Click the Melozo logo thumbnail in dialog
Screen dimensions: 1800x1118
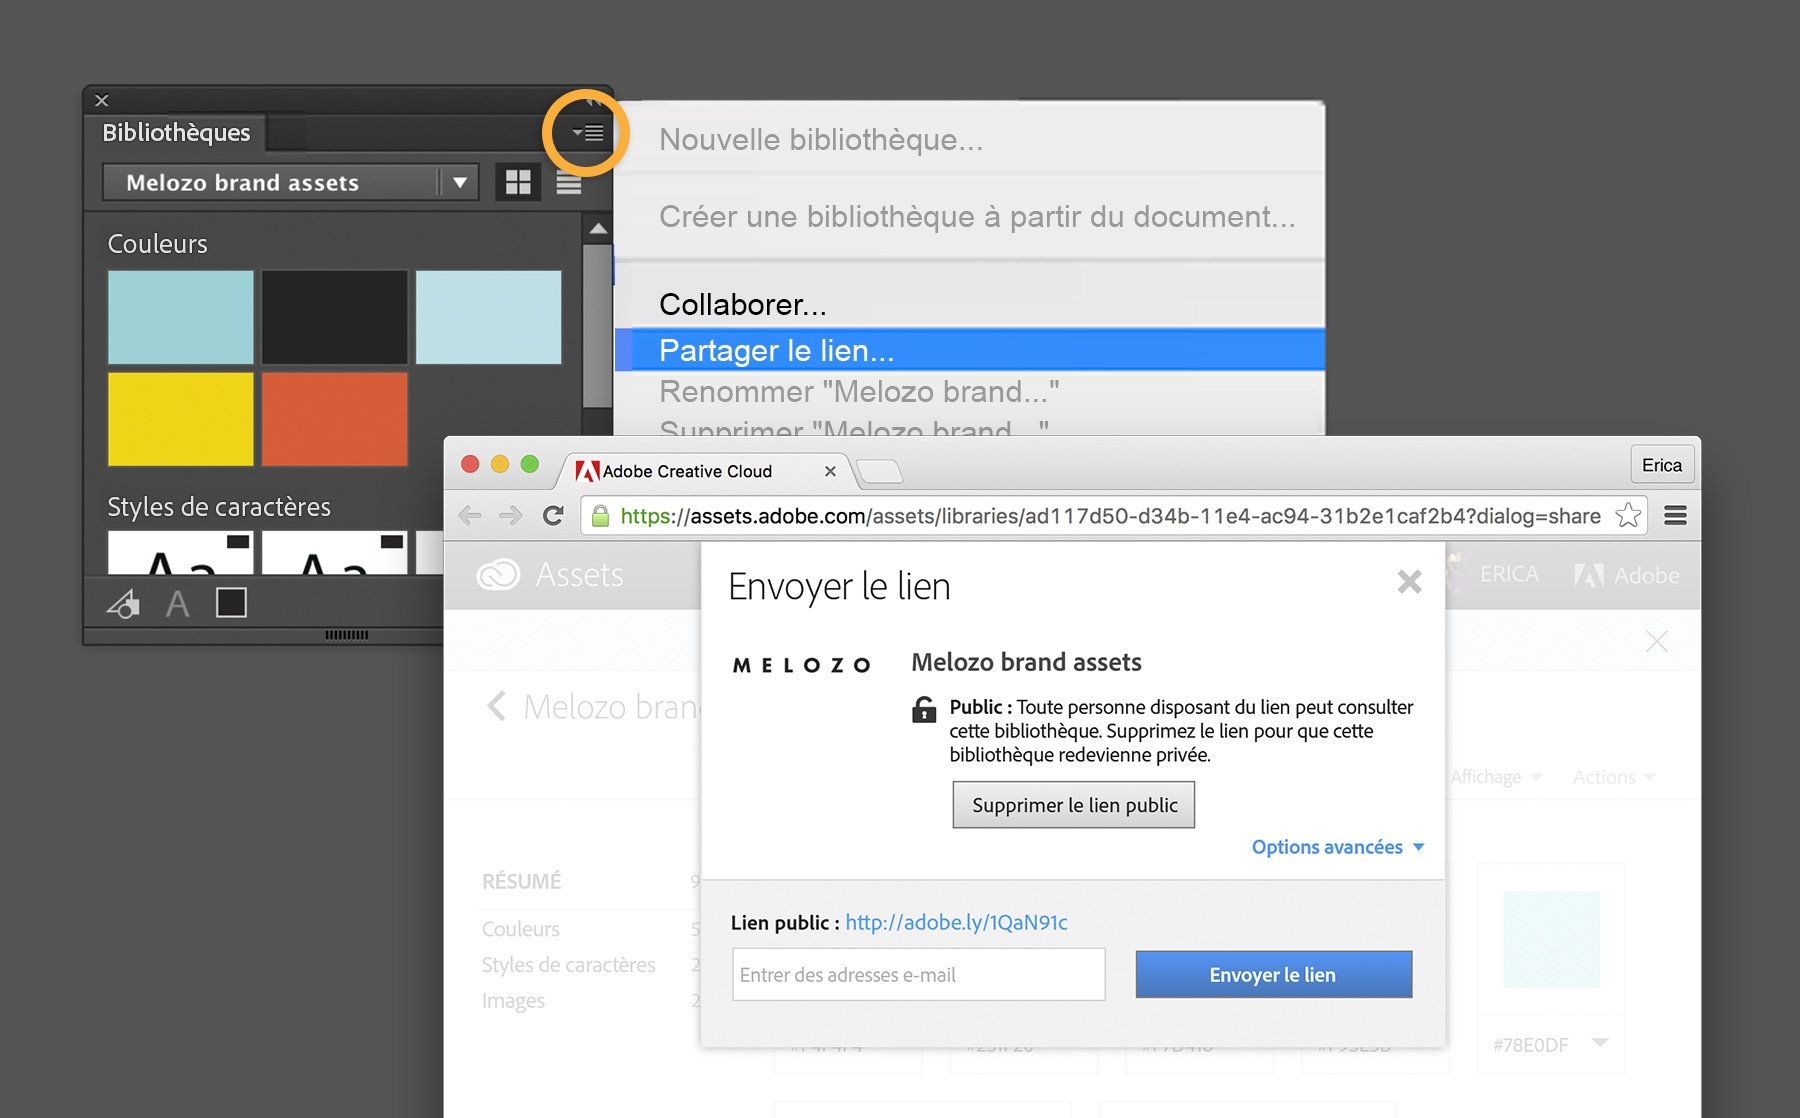click(802, 665)
